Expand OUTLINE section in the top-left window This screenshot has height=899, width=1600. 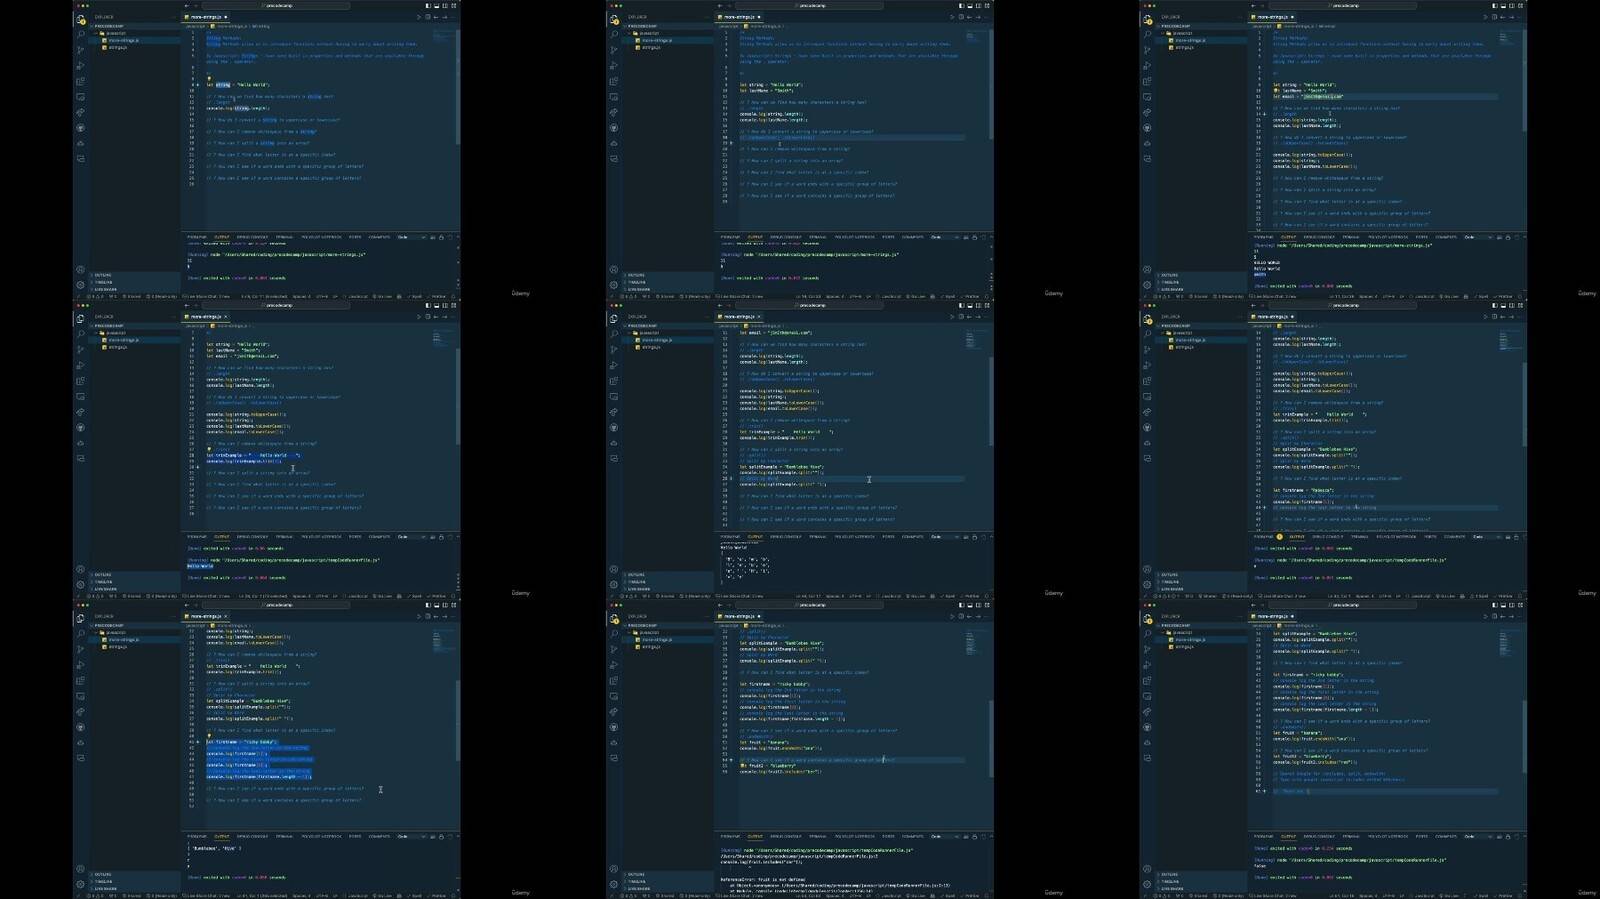[104, 275]
